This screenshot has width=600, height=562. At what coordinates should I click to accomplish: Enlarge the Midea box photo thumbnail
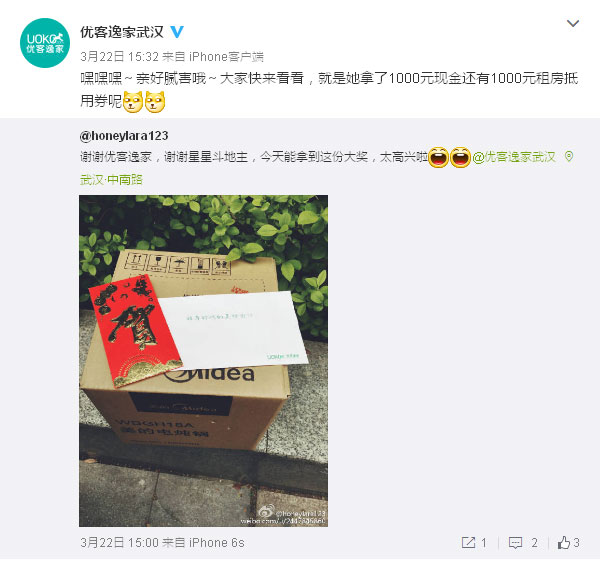203,361
